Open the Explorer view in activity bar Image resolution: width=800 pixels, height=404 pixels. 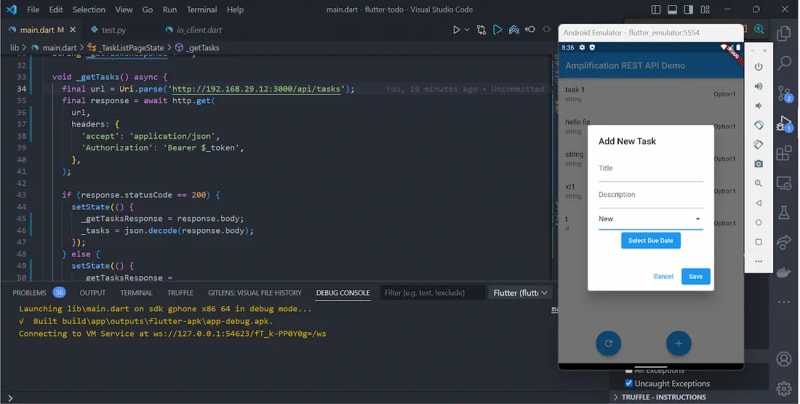pyautogui.click(x=784, y=34)
